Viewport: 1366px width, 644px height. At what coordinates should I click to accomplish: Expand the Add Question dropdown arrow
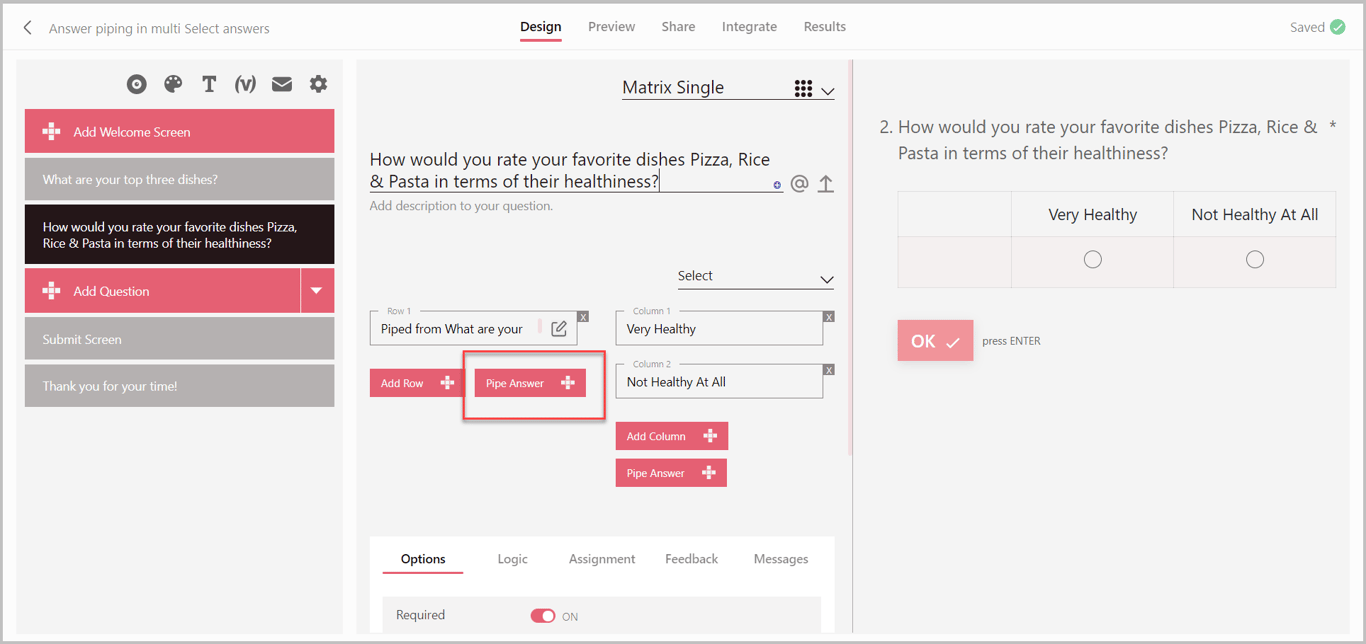[317, 291]
